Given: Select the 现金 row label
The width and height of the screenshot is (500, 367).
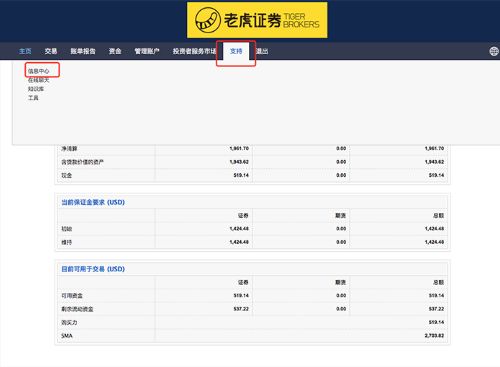Looking at the screenshot, I should [66, 175].
